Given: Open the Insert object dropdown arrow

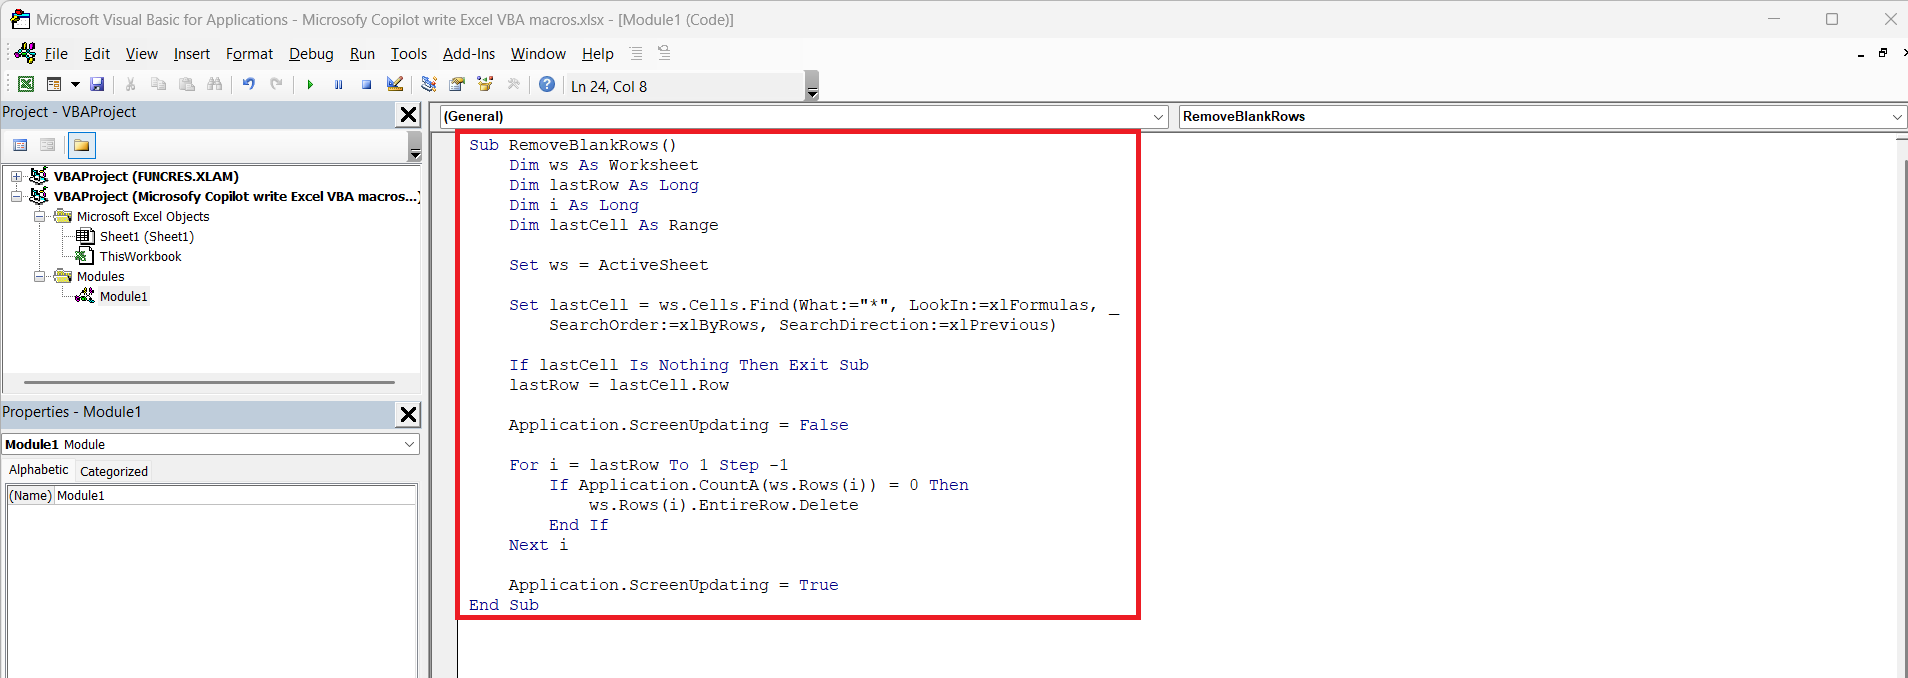Looking at the screenshot, I should tap(75, 85).
